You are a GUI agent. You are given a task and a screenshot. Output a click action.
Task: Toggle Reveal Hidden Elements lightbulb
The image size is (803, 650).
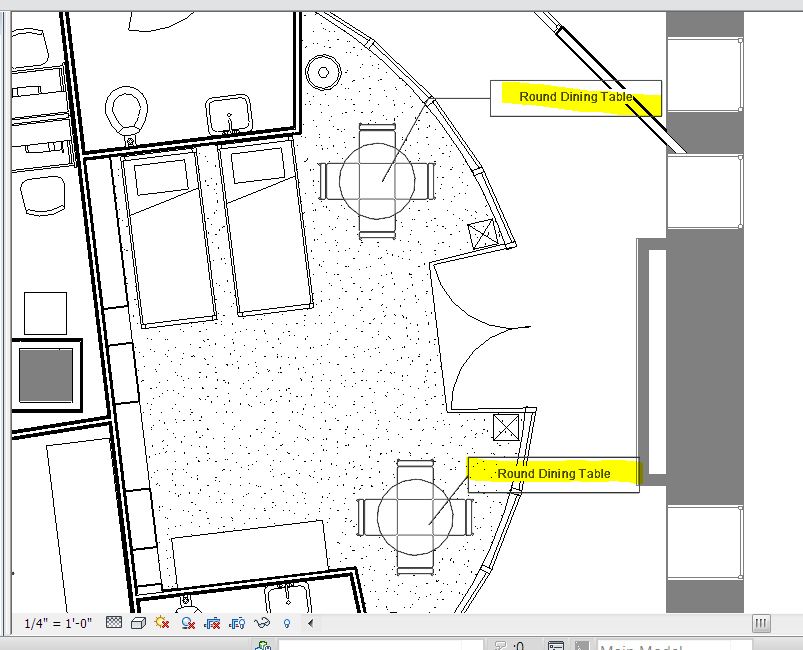287,623
